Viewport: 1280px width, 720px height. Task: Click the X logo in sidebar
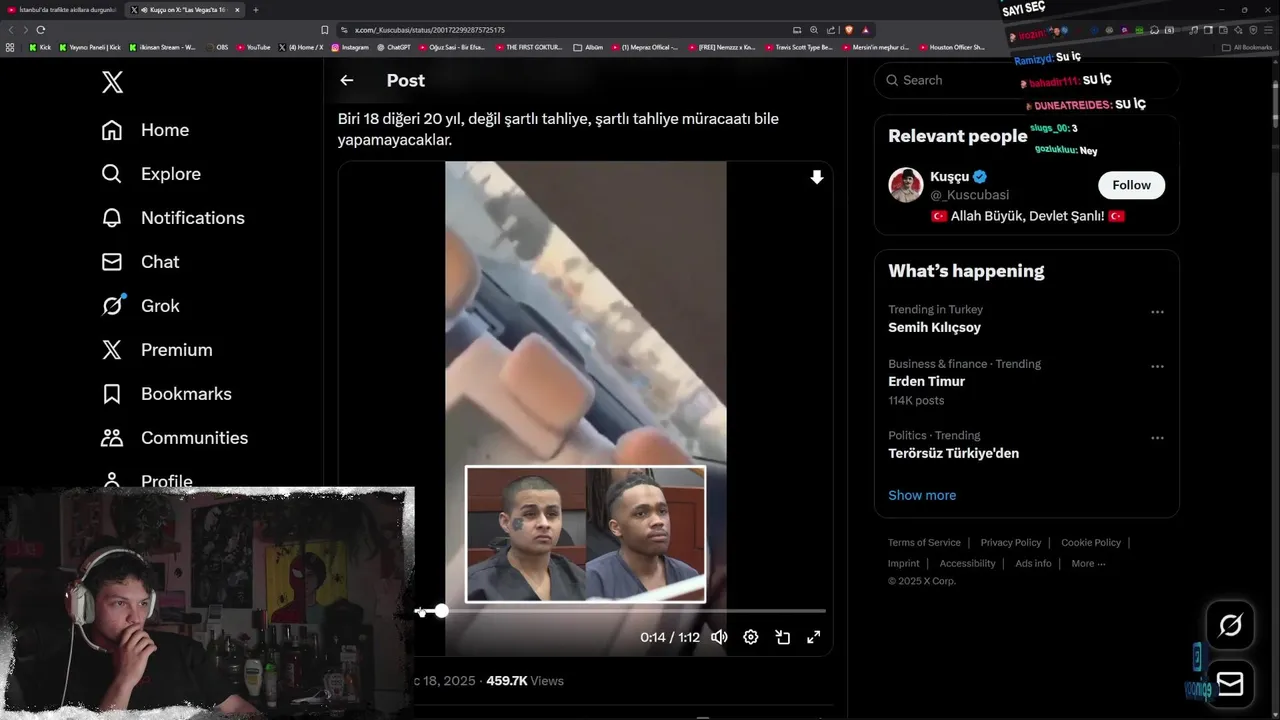coord(113,82)
